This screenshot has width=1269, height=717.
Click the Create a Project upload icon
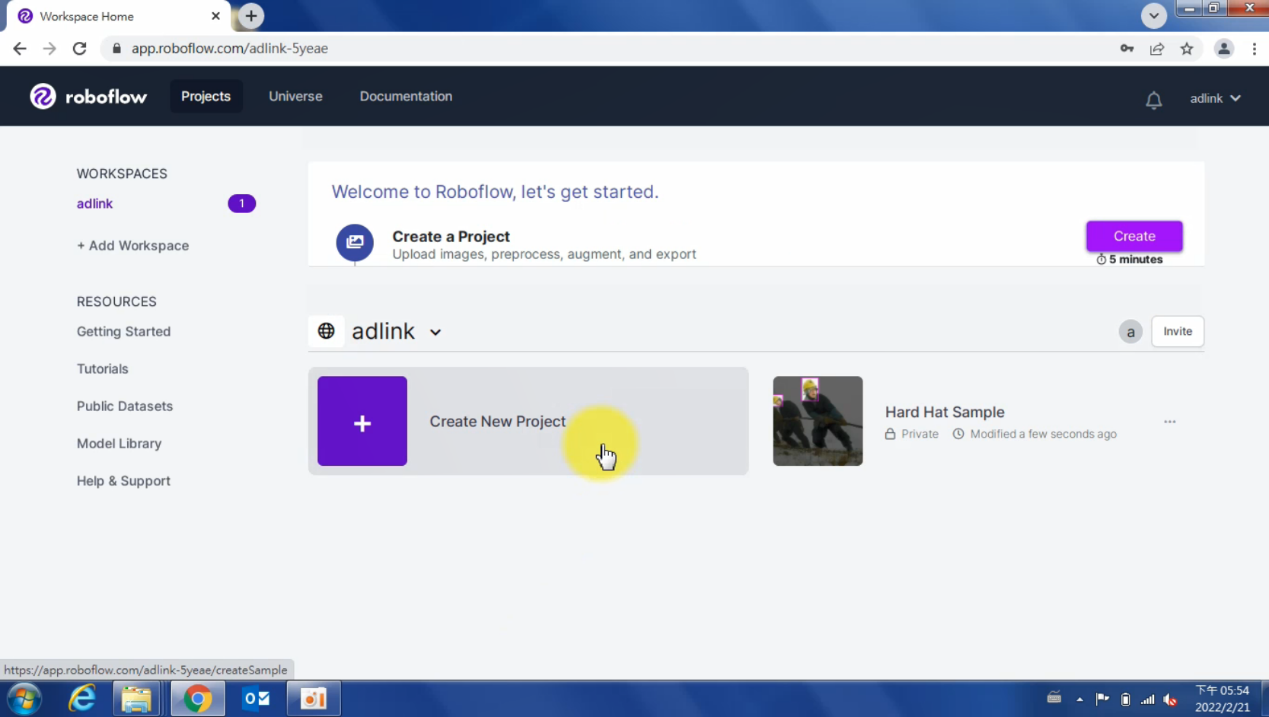[x=354, y=242]
